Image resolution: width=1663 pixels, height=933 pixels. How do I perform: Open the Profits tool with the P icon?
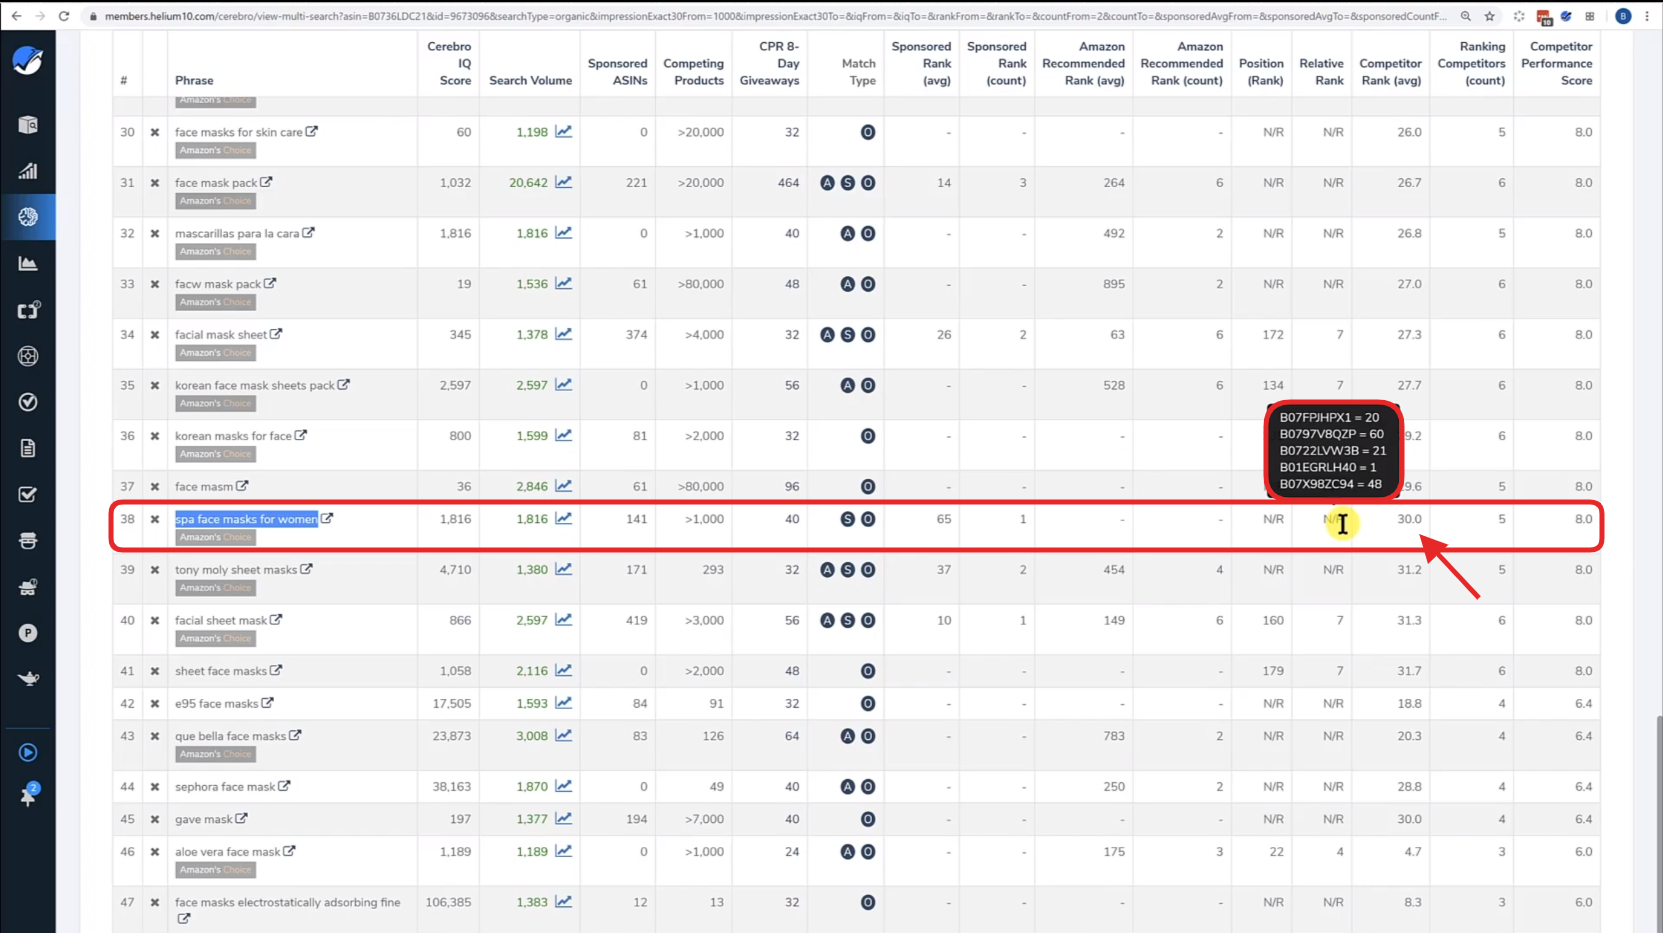point(28,633)
